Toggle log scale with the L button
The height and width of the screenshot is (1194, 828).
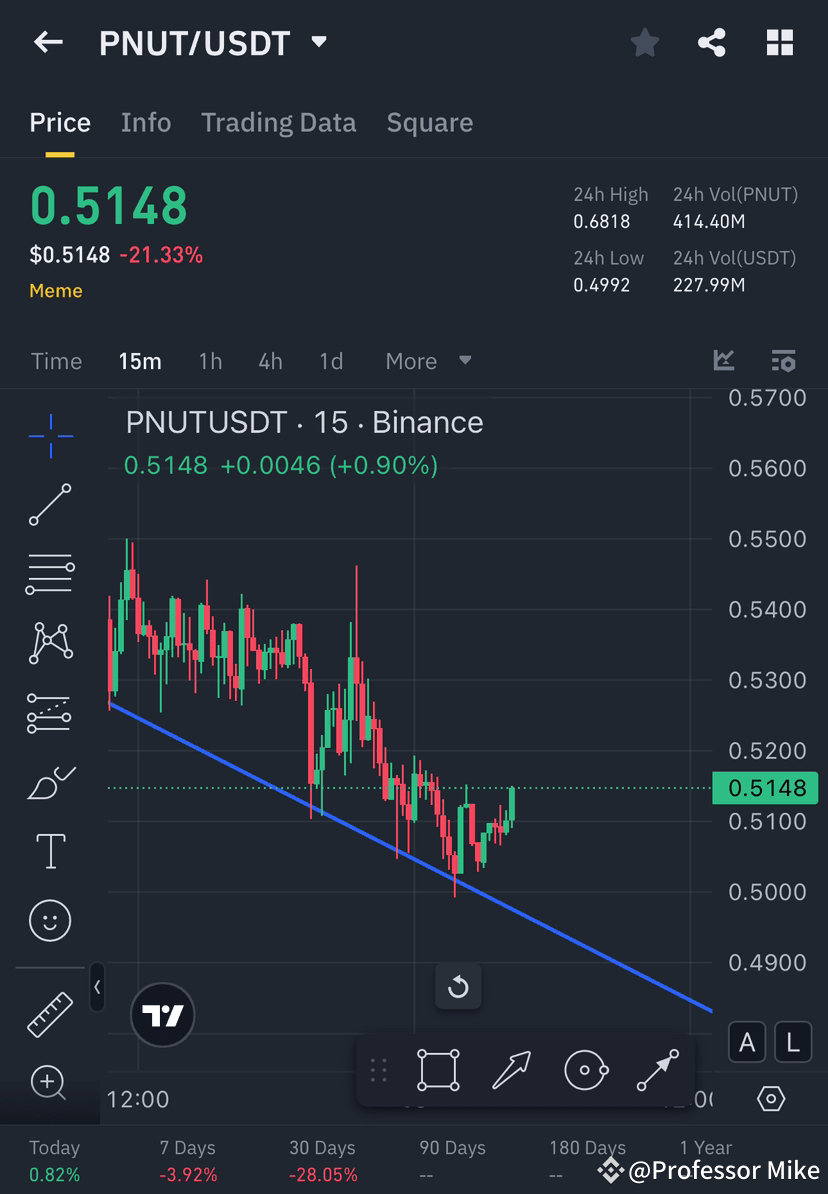coord(792,1042)
